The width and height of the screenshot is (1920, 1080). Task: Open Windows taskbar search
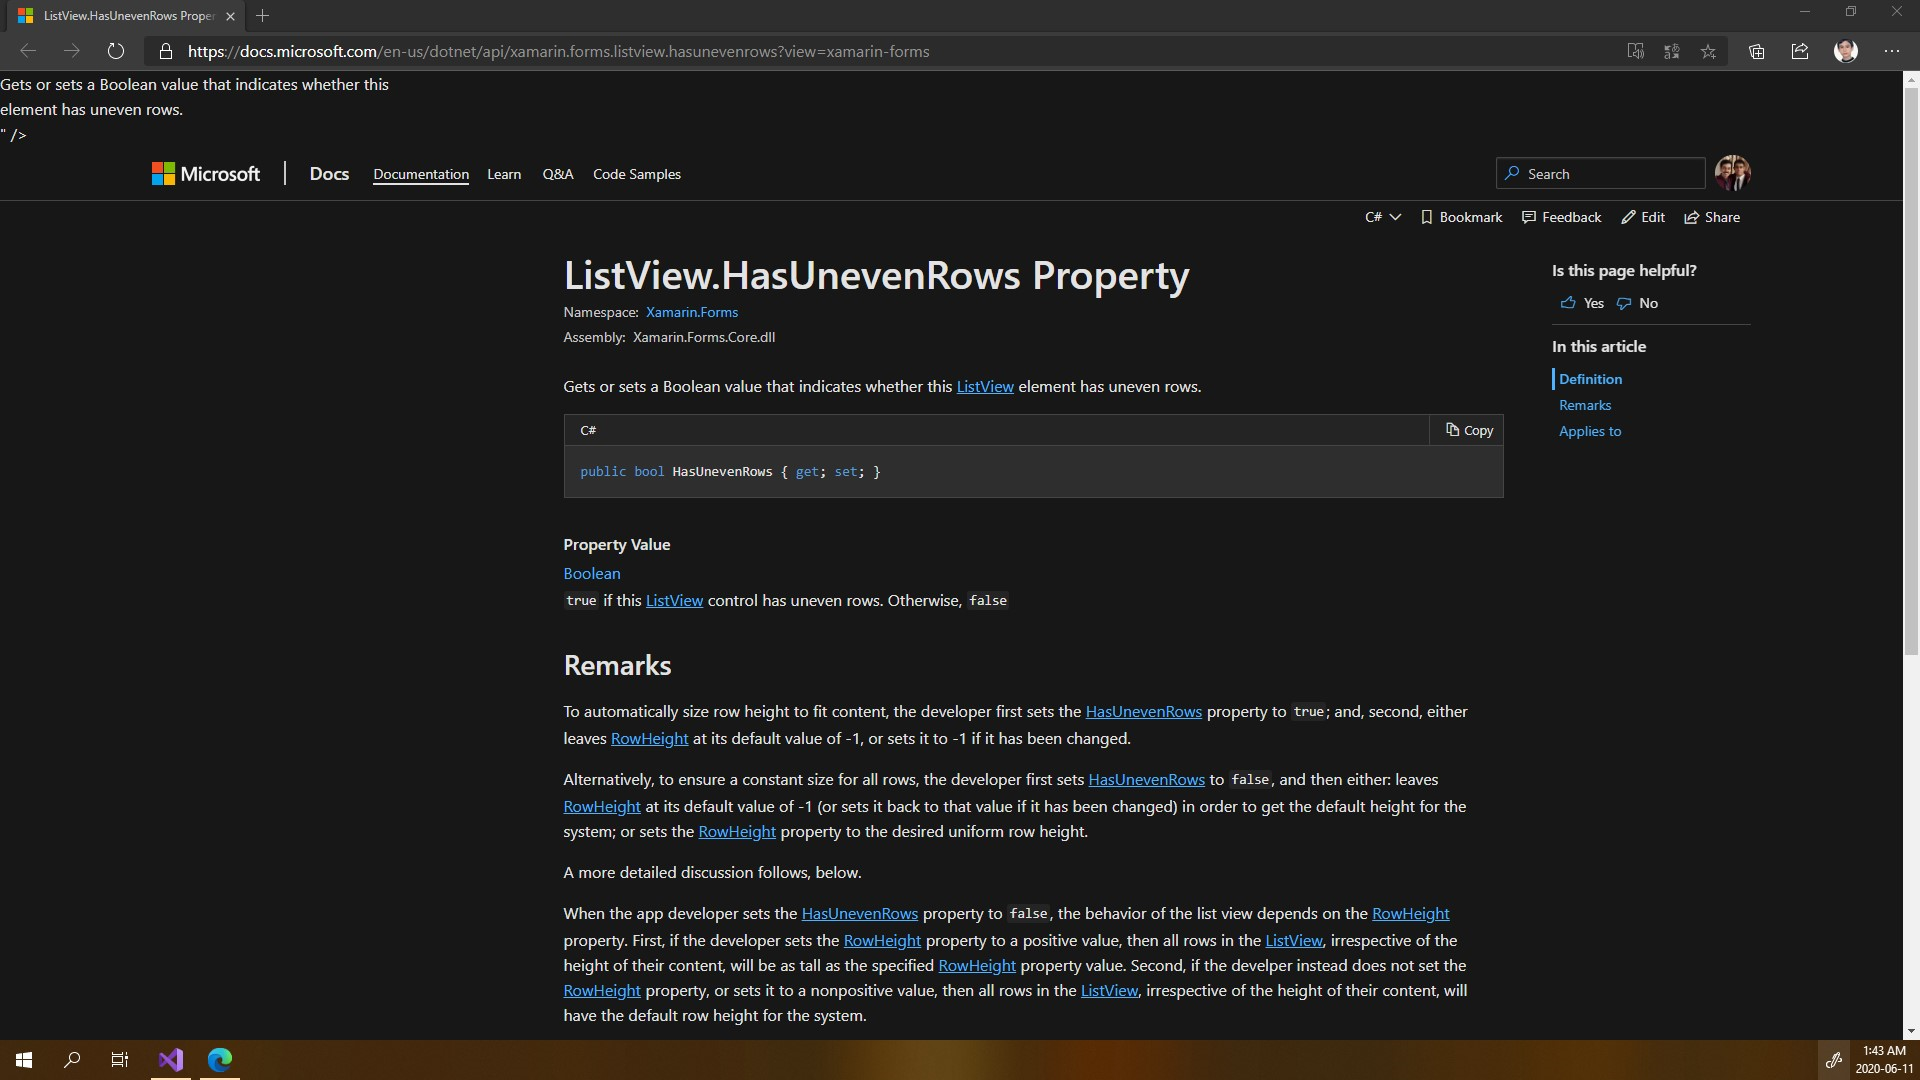(72, 1060)
